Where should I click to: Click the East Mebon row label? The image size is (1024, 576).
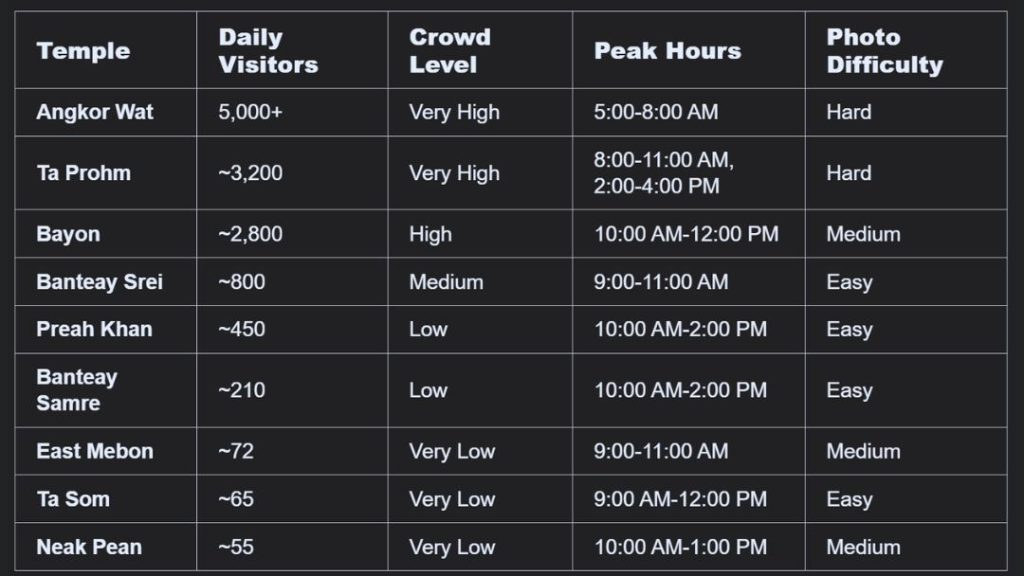95,451
